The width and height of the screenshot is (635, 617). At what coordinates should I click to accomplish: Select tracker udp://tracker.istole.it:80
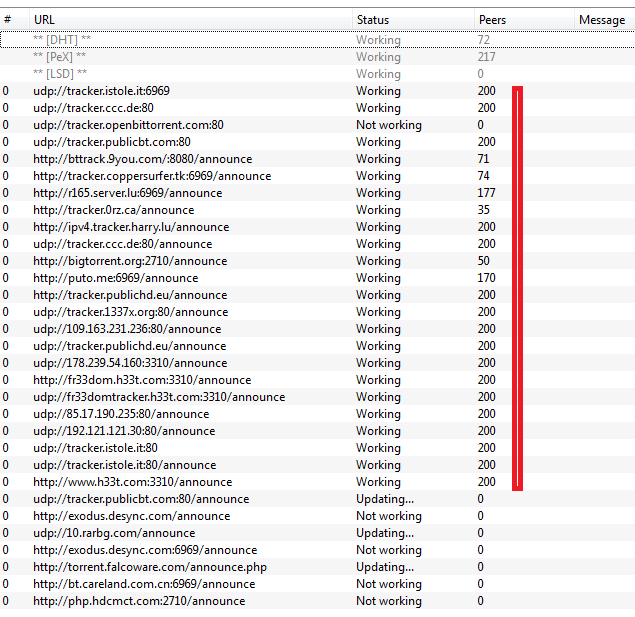(318, 448)
